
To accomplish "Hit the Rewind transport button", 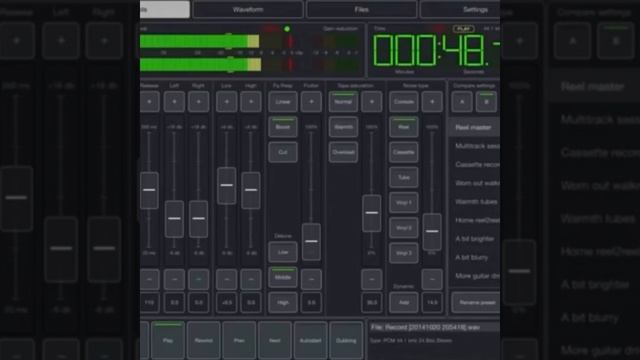I will [203, 340].
